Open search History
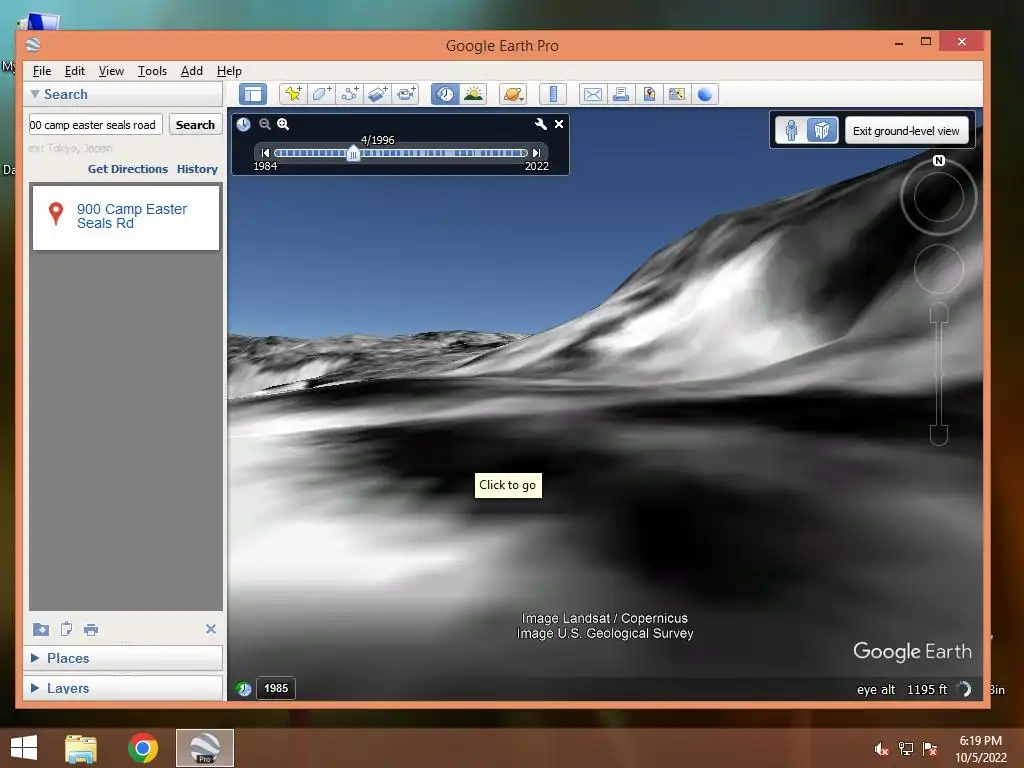The width and height of the screenshot is (1024, 768). [x=197, y=169]
